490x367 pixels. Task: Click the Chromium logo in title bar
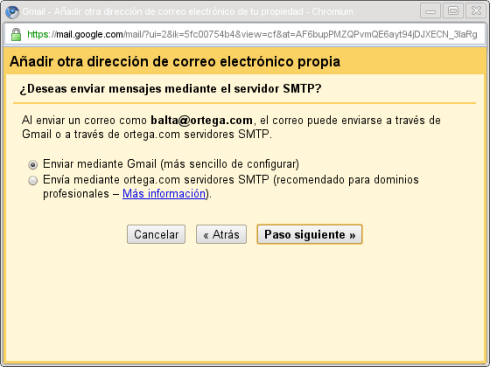coord(12,12)
